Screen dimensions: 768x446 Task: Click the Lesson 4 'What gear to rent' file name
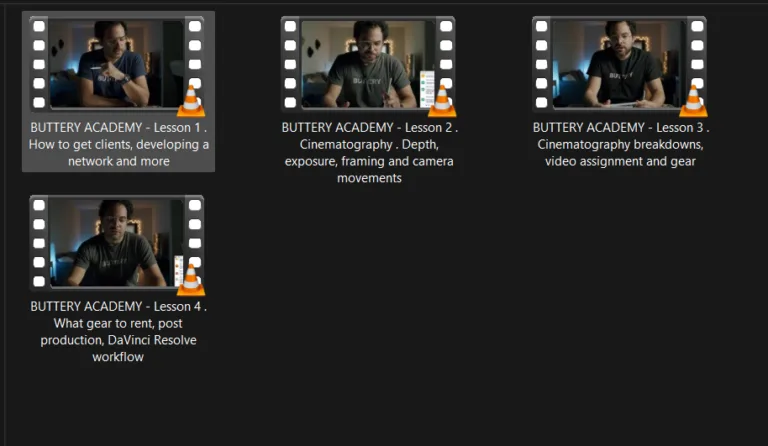point(118,332)
